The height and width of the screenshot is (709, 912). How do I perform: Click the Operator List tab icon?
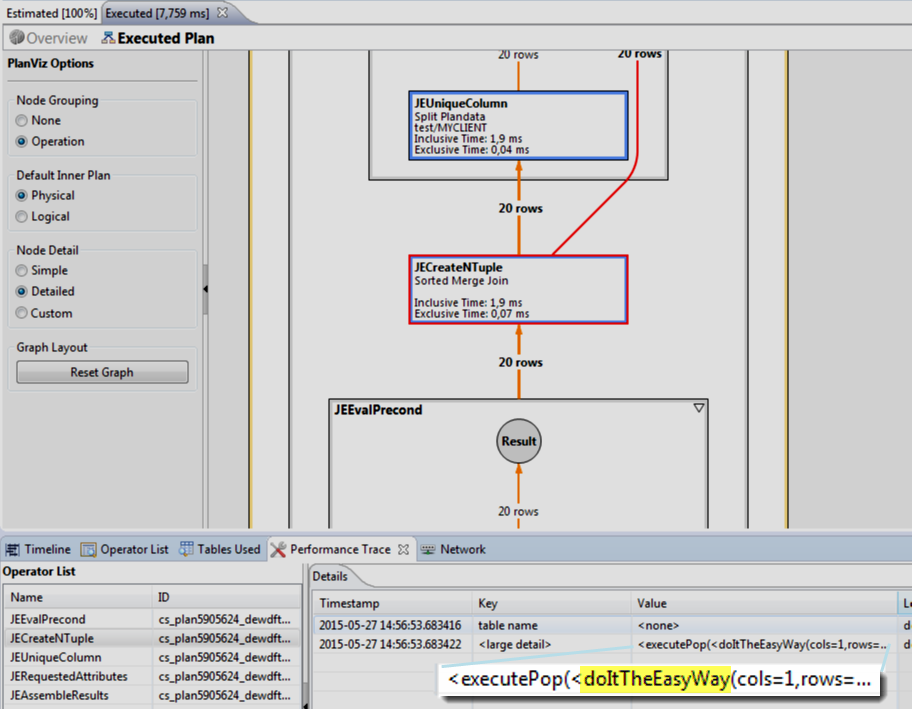click(x=88, y=550)
